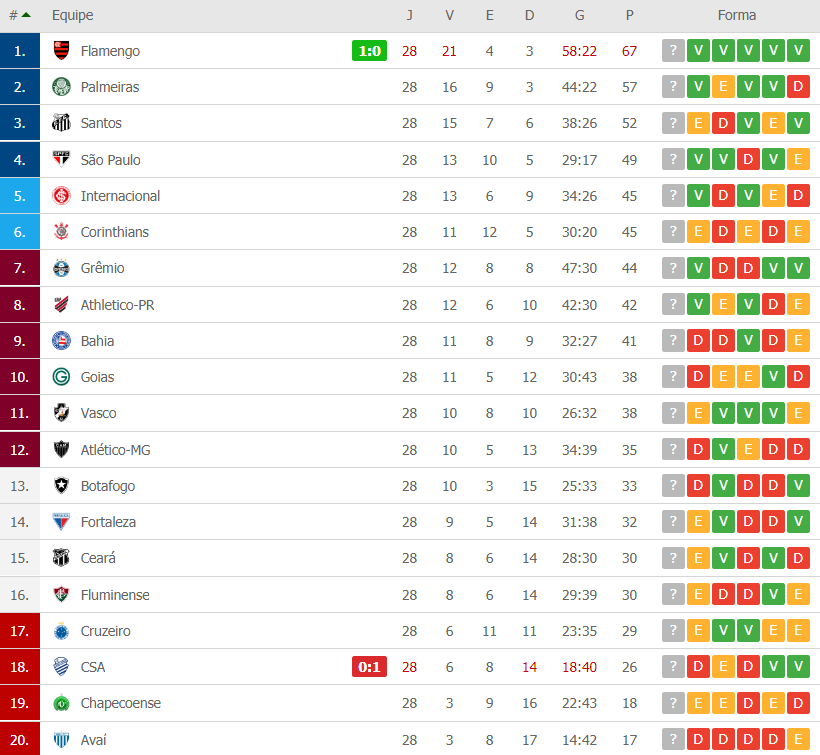Open the Athletico-PR team link
The image size is (820, 755).
[x=117, y=305]
